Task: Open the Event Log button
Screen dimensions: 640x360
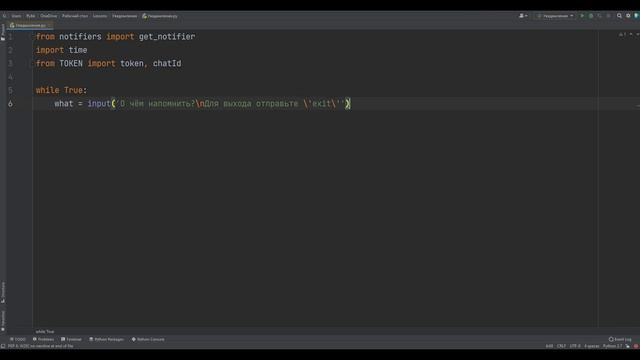Action: coord(620,339)
